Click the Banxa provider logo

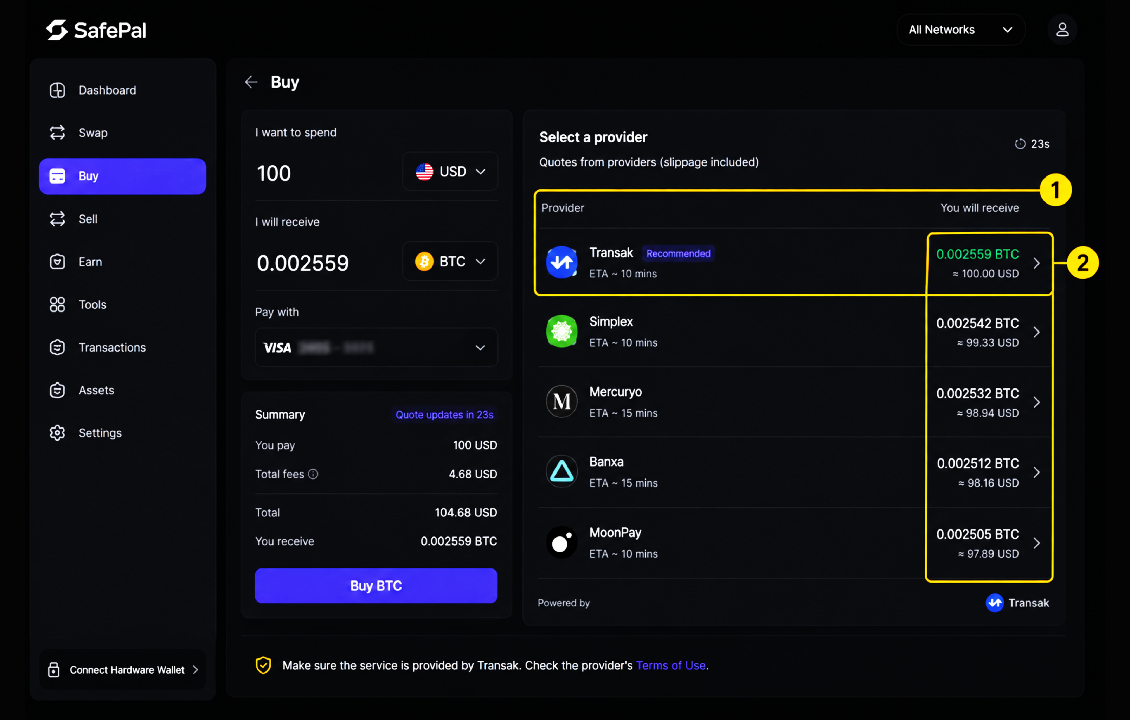coord(561,472)
